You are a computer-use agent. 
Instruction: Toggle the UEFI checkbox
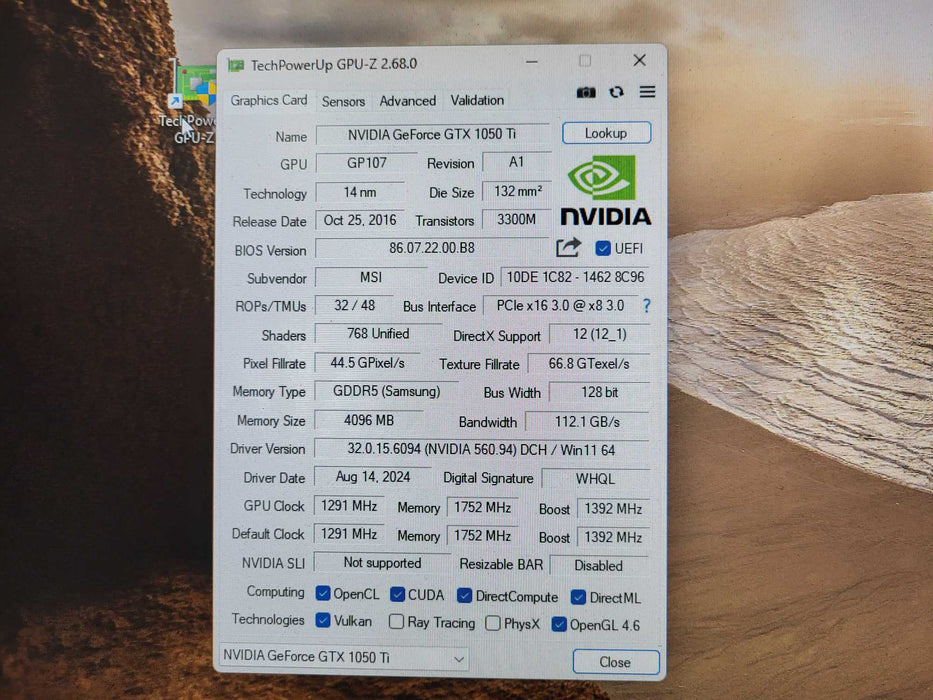[603, 248]
